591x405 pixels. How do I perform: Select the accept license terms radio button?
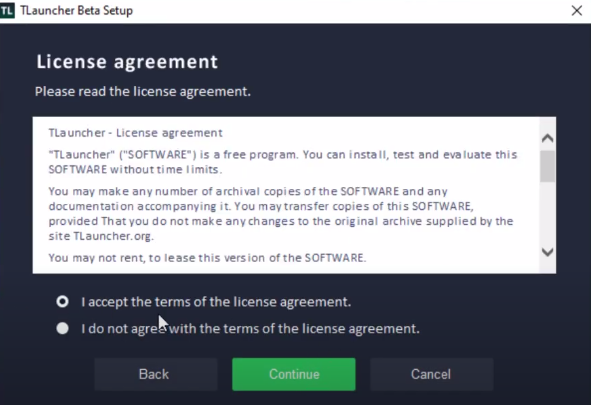coord(63,301)
